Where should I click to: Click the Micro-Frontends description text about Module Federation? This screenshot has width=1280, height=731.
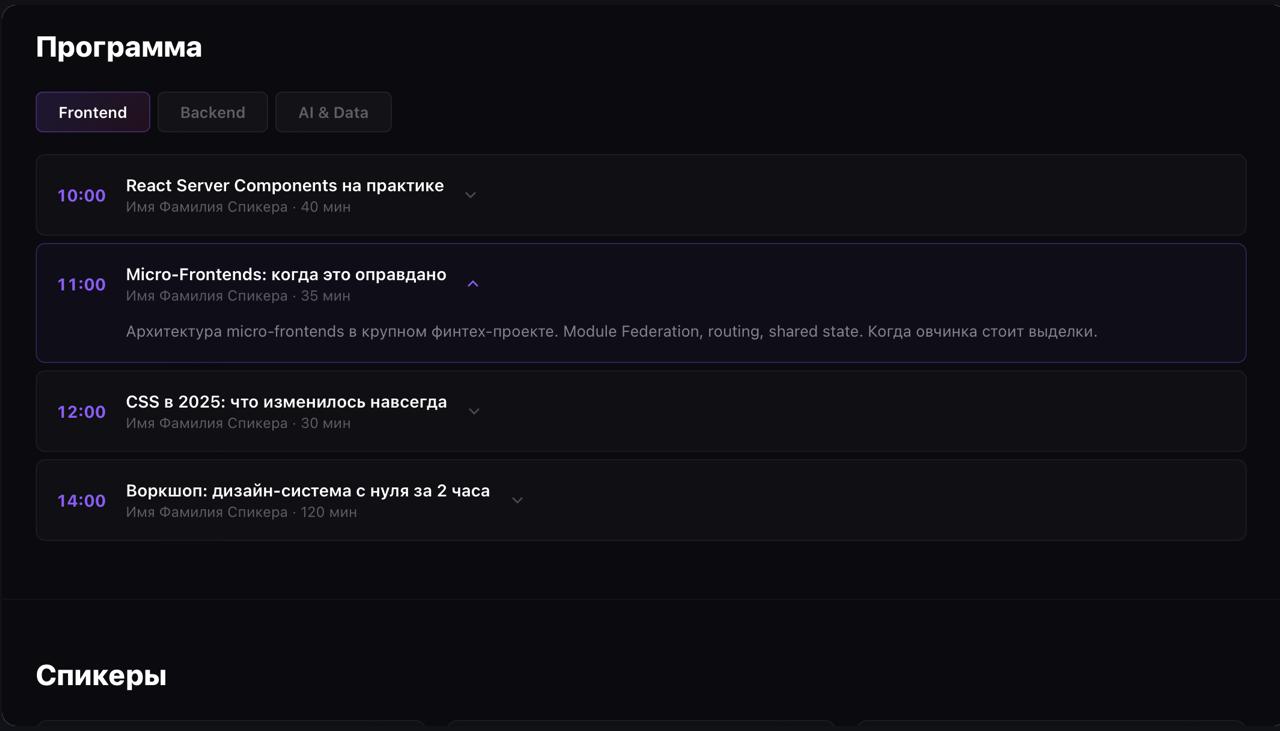pos(611,331)
